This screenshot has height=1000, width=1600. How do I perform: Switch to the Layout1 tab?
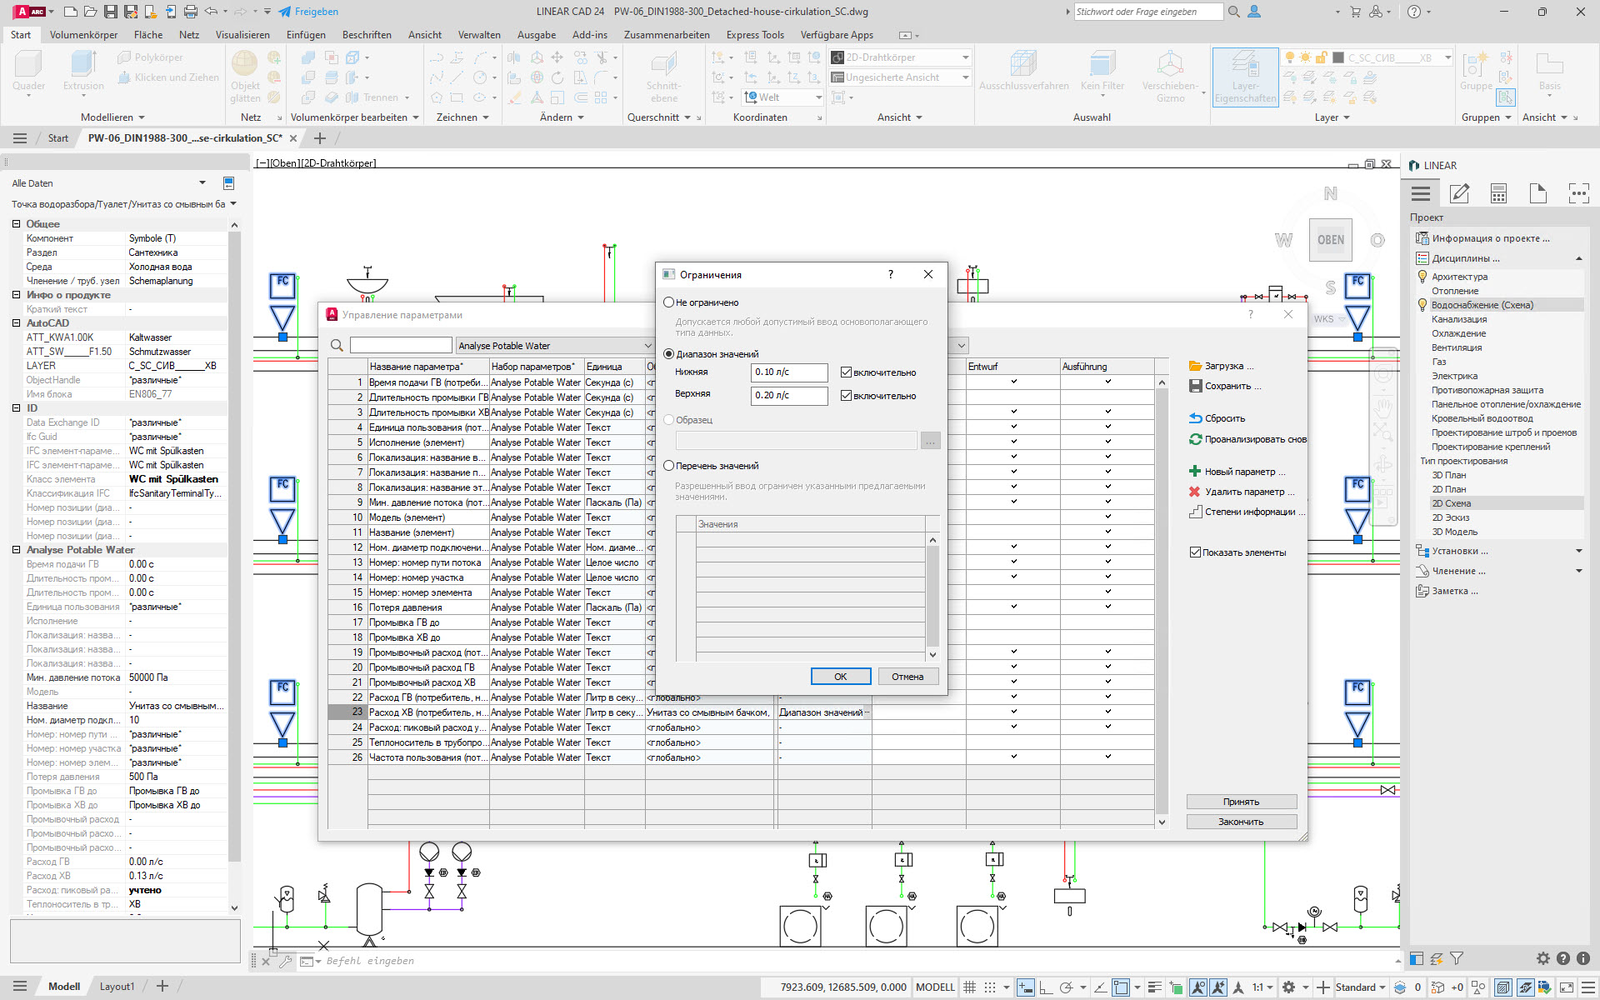pyautogui.click(x=117, y=986)
